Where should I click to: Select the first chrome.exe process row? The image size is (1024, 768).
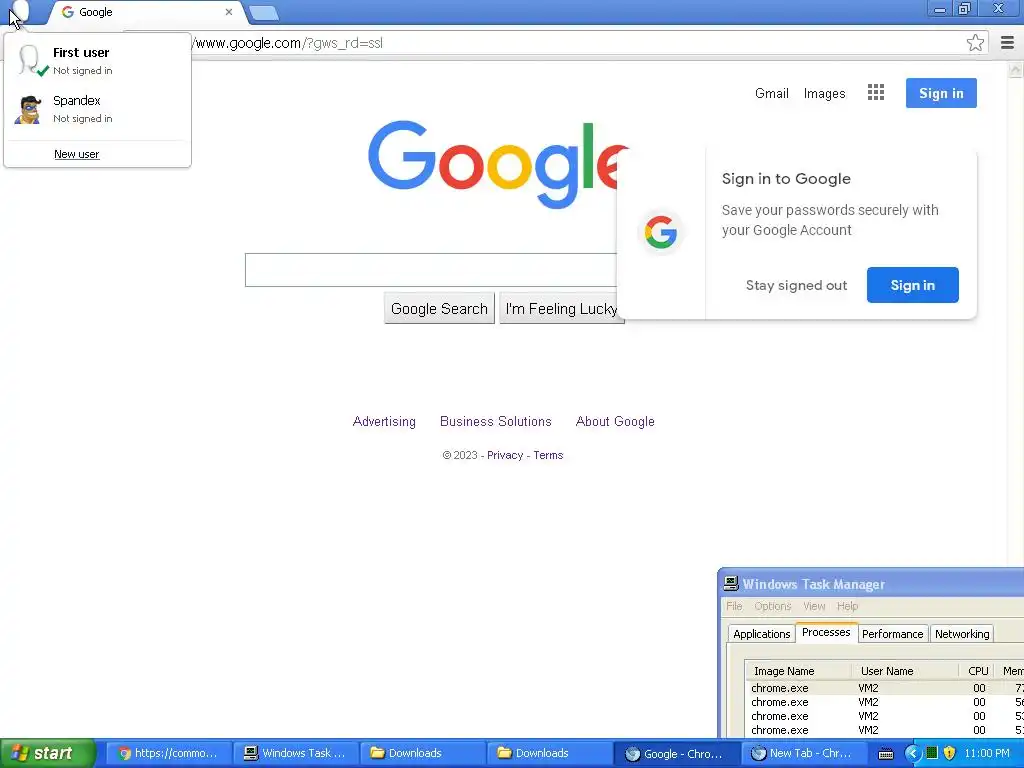[885, 688]
